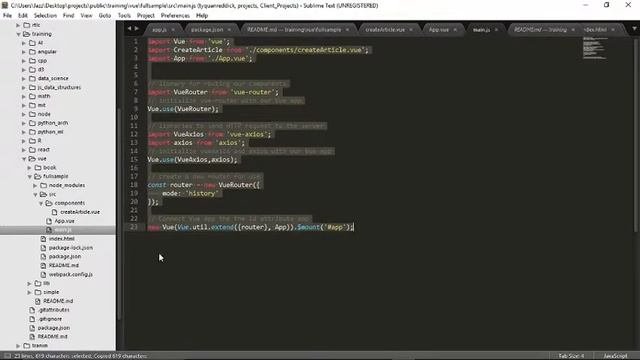The height and width of the screenshot is (360, 640).
Task: Click the .gitignore file icon
Action: coord(32,319)
